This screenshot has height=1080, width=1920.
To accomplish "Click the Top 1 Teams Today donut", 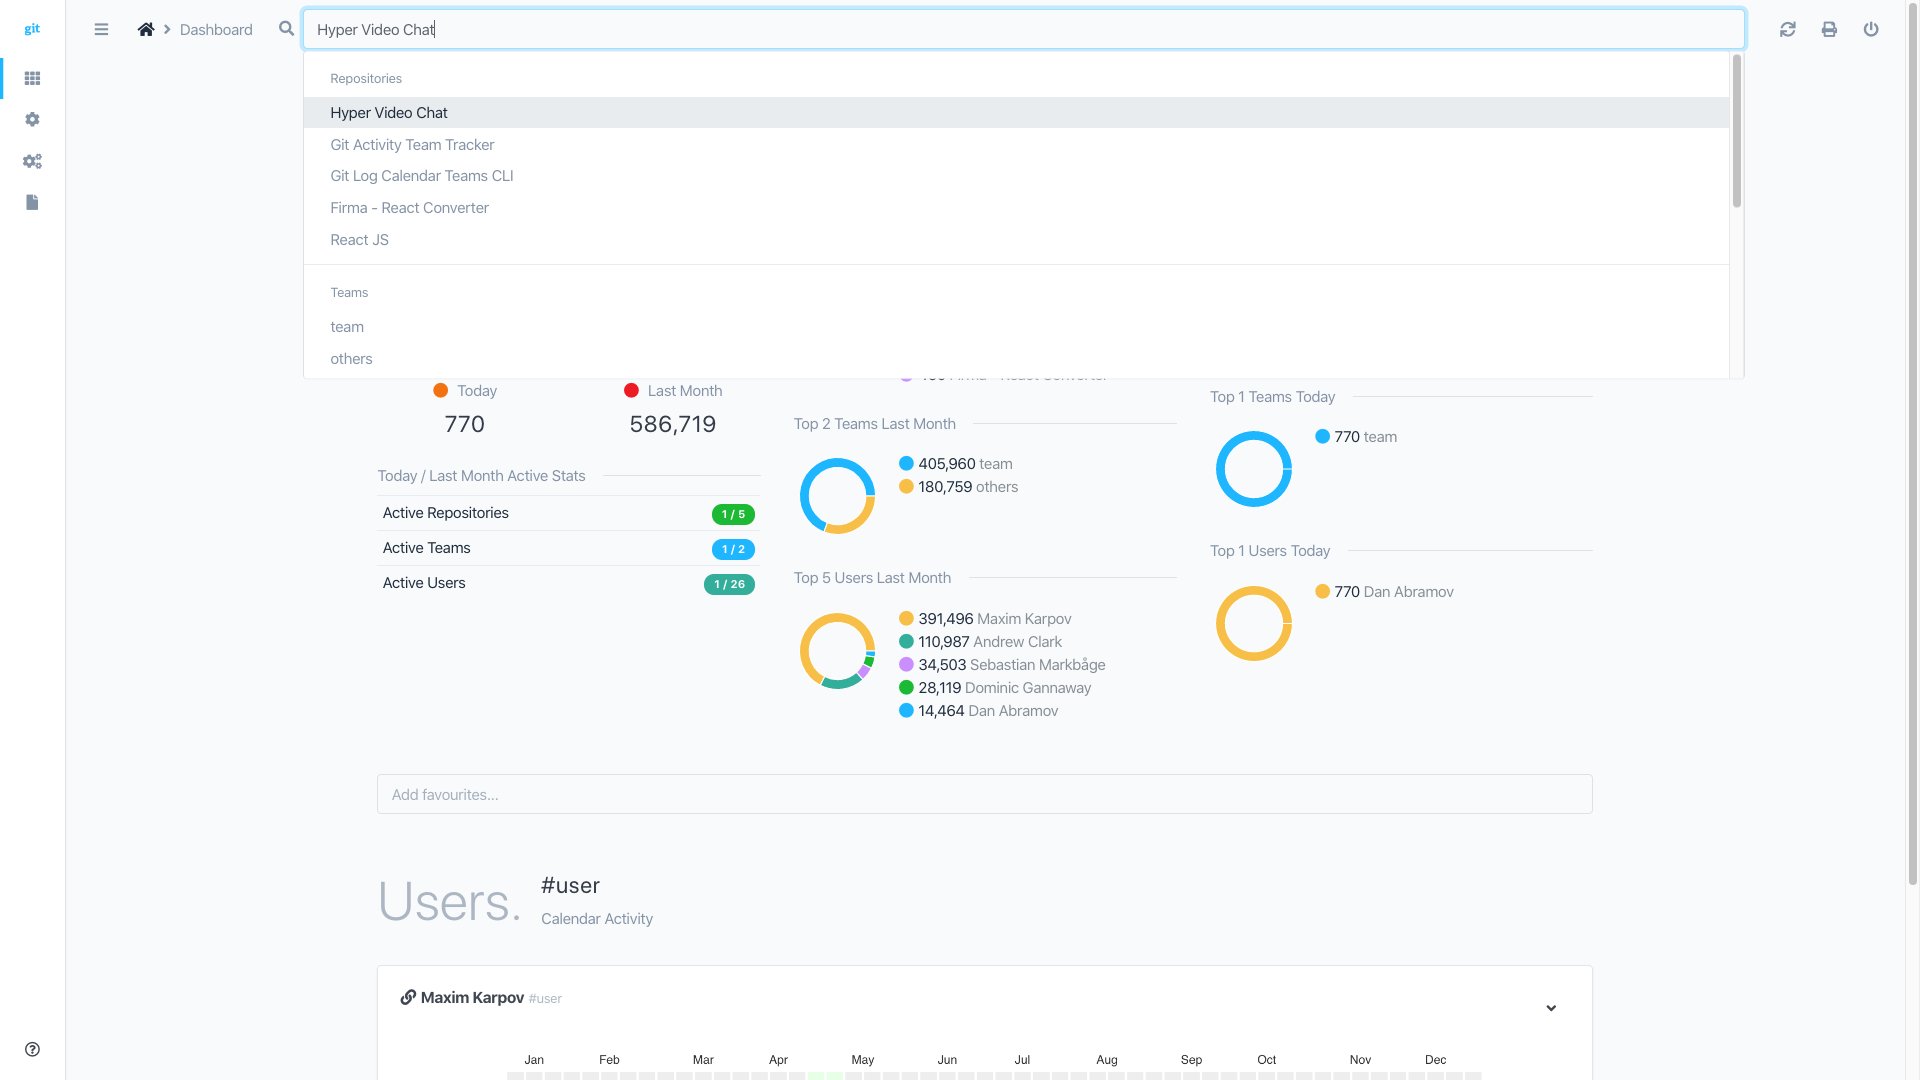I will click(x=1253, y=469).
